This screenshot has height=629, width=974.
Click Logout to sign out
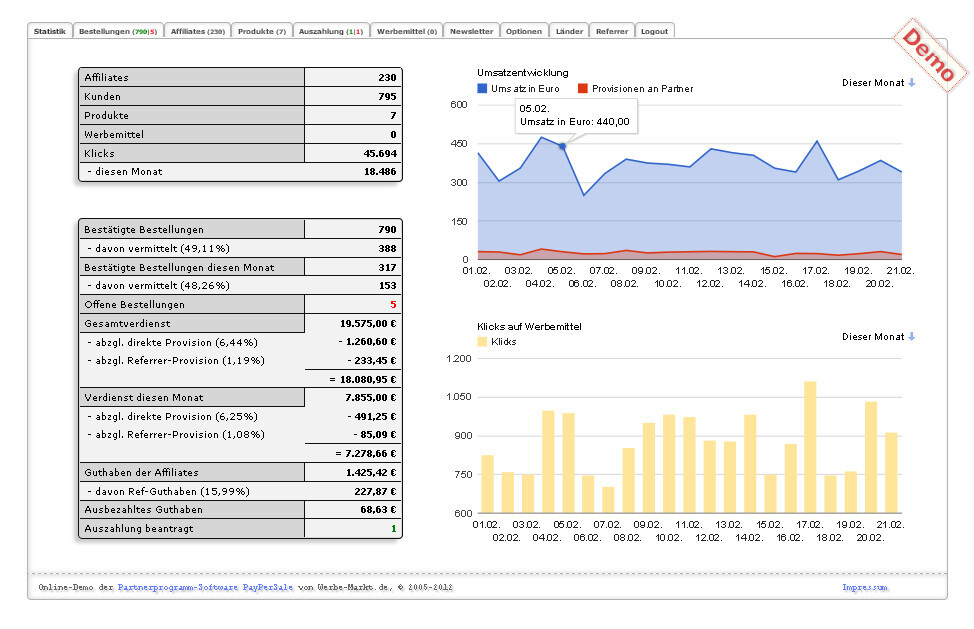click(654, 31)
